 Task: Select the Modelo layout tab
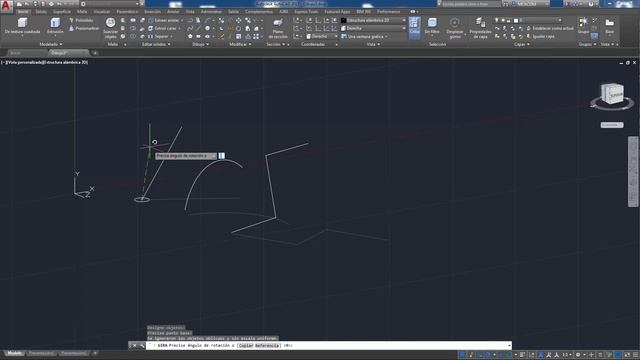pos(15,353)
